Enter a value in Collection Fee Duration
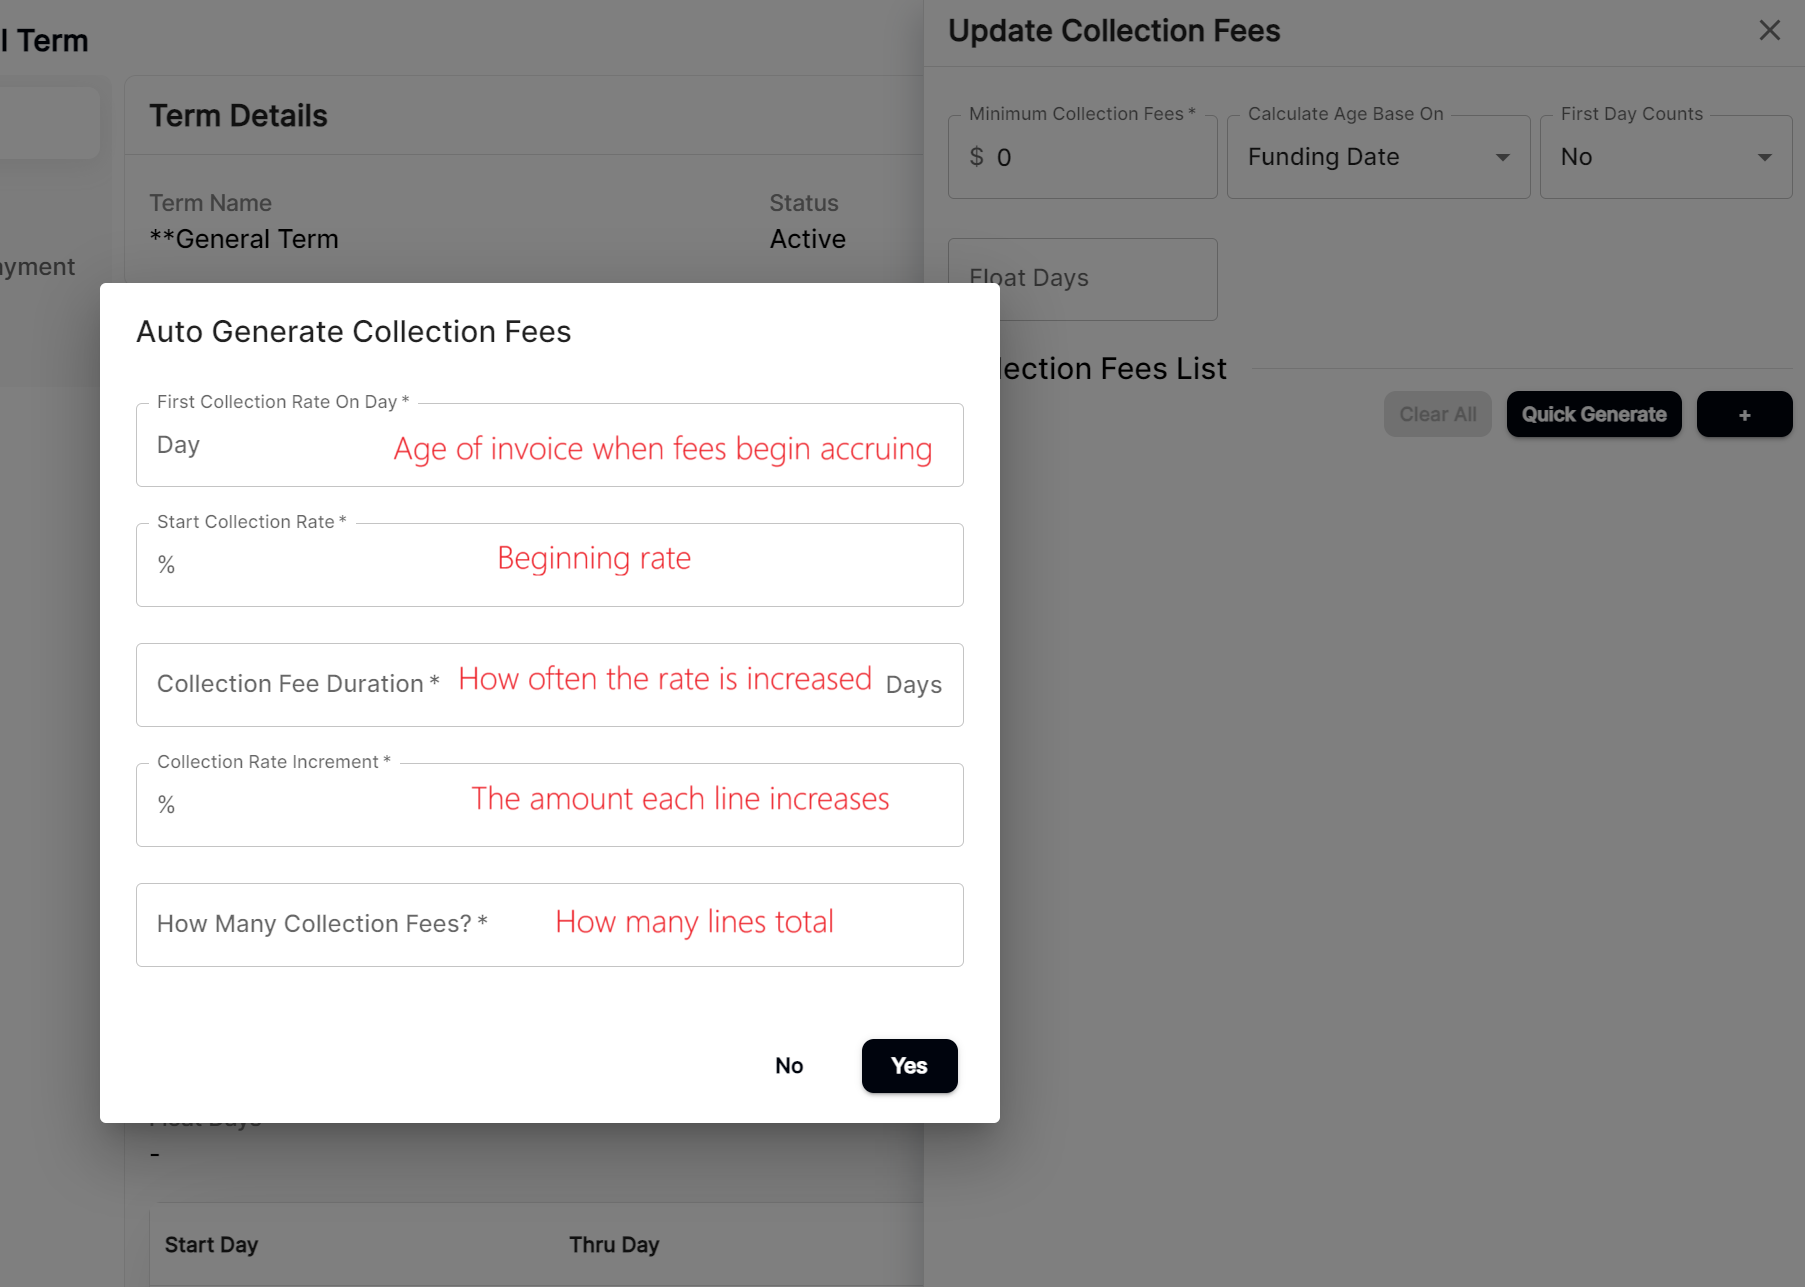1805x1287 pixels. [x=549, y=685]
